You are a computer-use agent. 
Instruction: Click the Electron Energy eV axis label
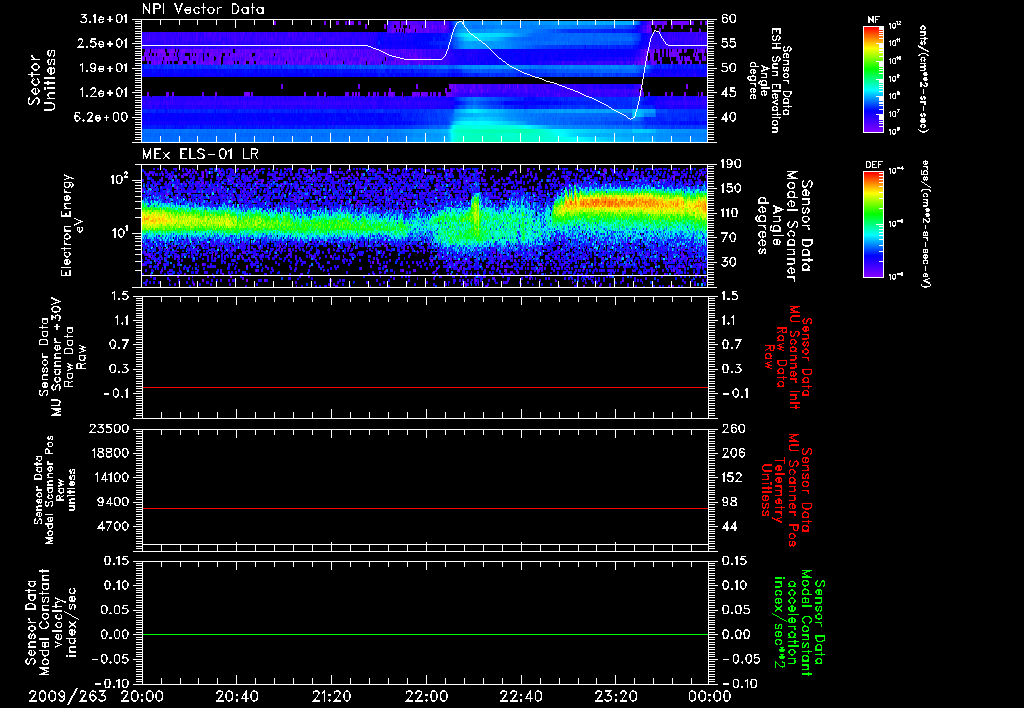tap(72, 224)
